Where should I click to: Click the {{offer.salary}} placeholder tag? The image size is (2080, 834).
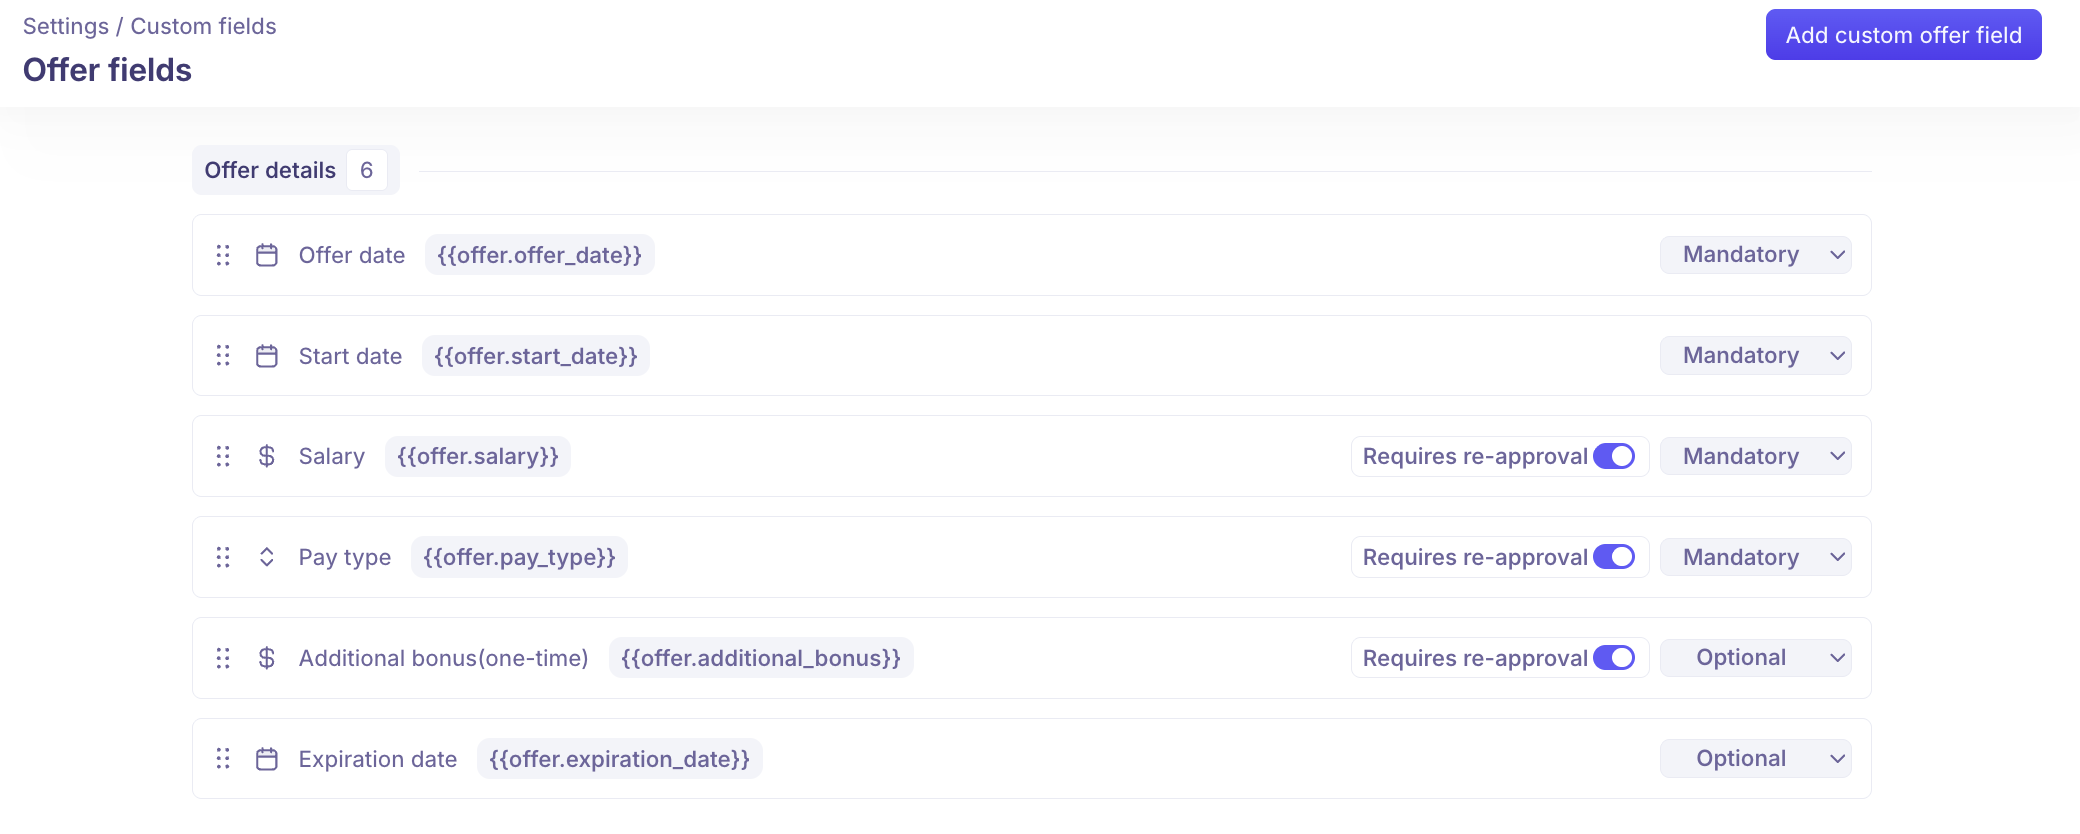coord(478,456)
